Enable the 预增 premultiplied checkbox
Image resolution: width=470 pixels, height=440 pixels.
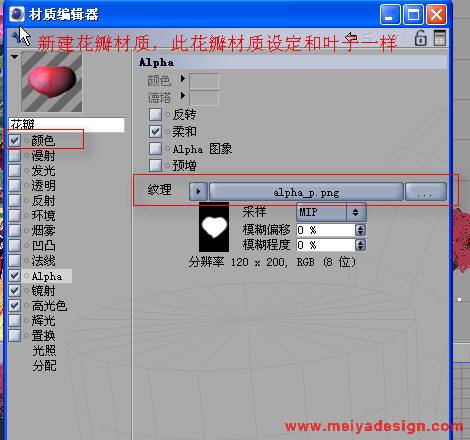coord(155,165)
